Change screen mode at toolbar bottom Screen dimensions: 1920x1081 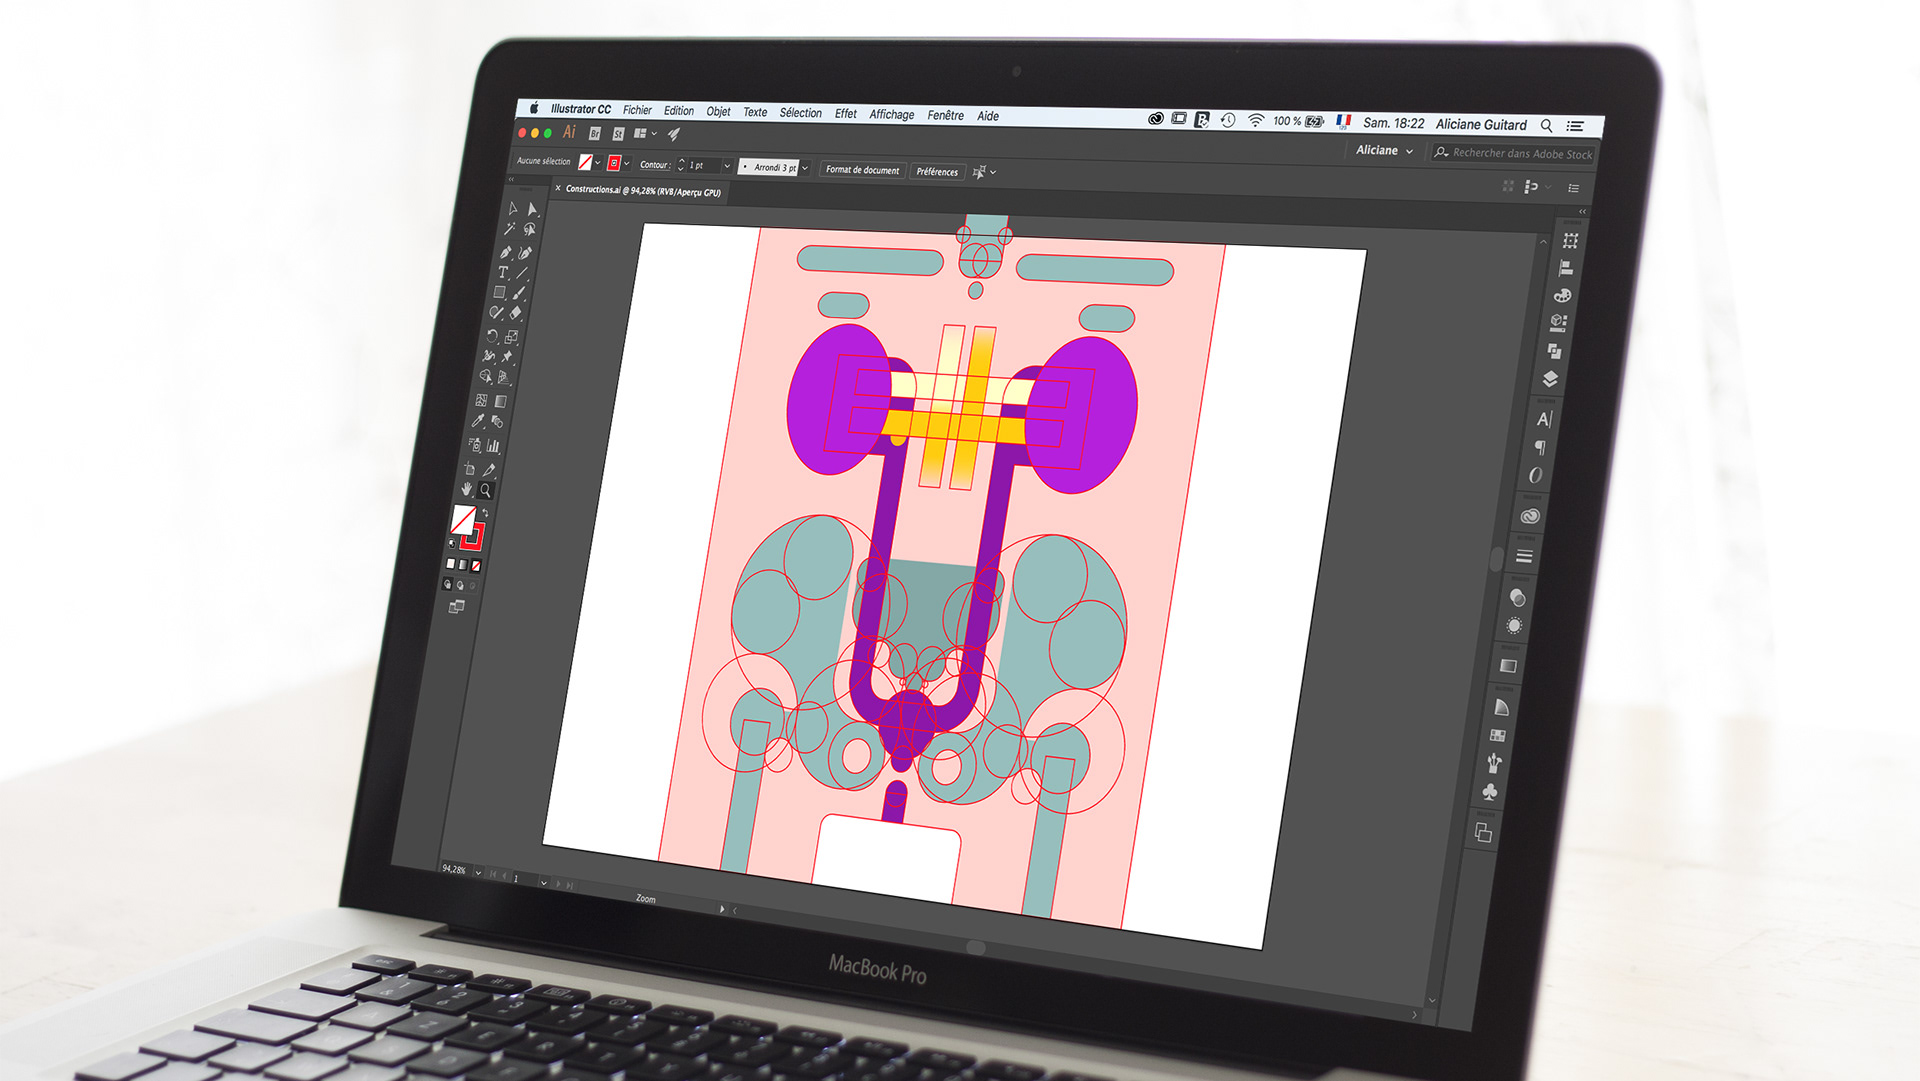click(x=456, y=606)
